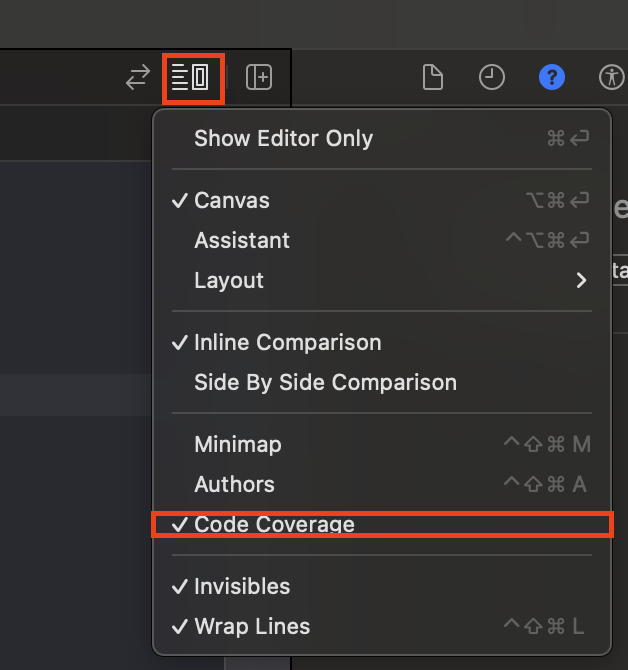The image size is (628, 670).
Task: Toggle the Canvas option off
Action: coord(232,200)
